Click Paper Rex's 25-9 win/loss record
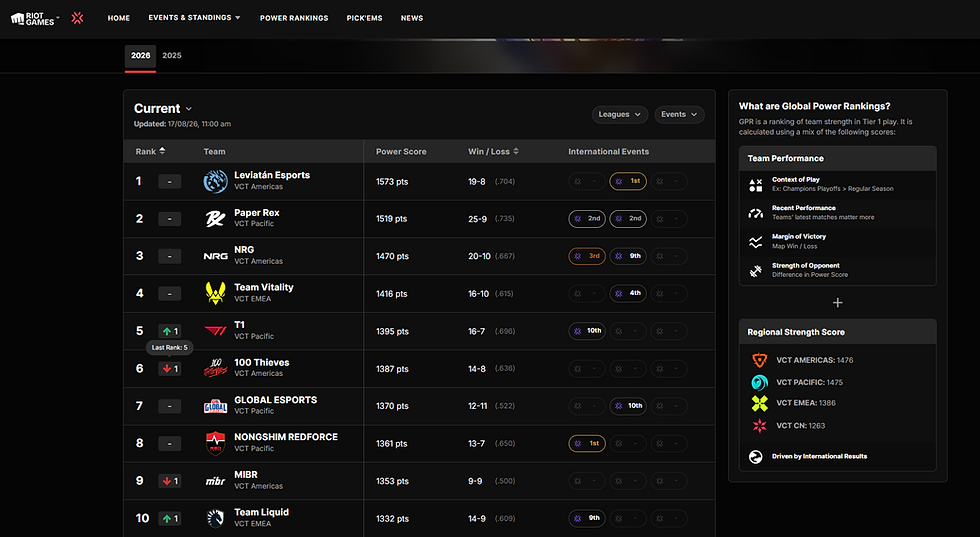The height and width of the screenshot is (537, 980). [478, 219]
